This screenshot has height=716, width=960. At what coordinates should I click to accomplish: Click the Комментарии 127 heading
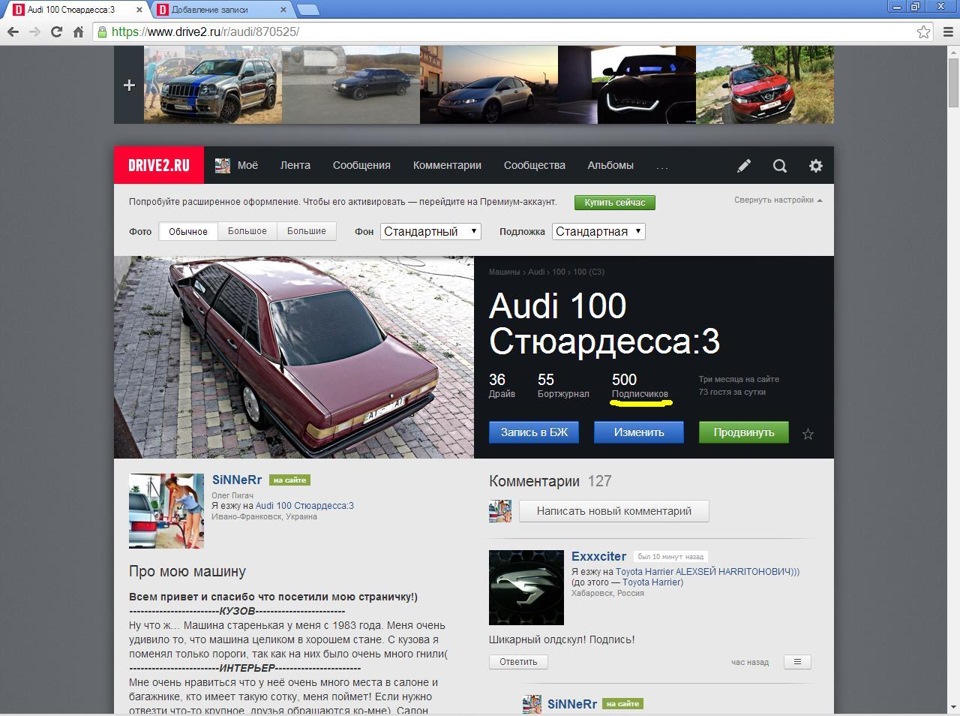550,481
